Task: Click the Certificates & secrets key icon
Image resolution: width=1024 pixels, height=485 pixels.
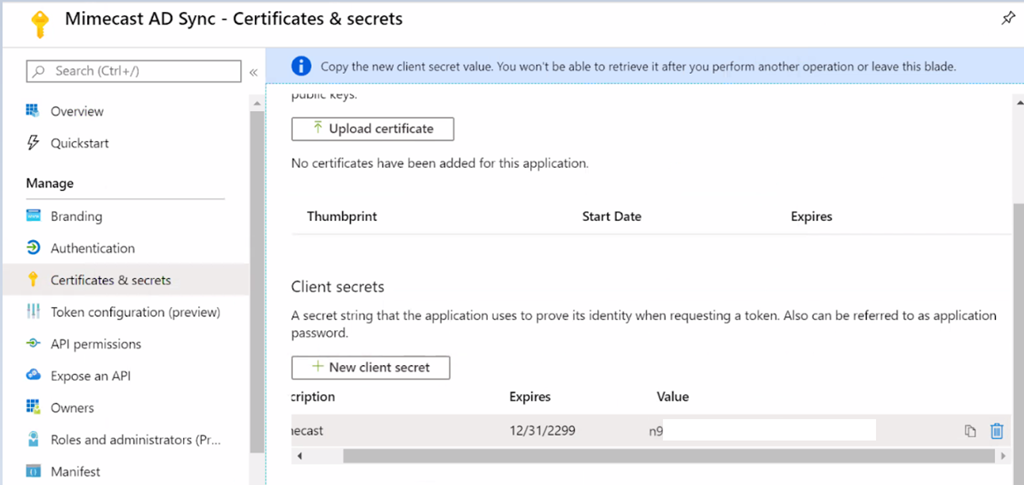Action: pyautogui.click(x=33, y=279)
